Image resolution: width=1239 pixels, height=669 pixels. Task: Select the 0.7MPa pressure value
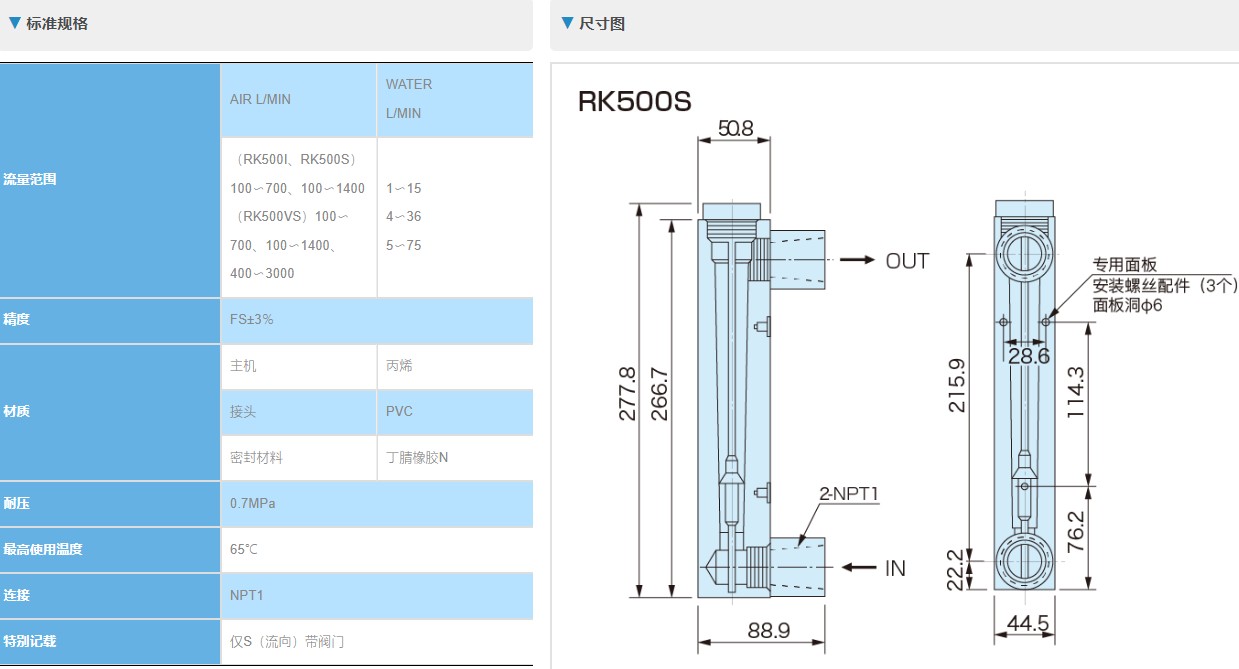coord(252,503)
